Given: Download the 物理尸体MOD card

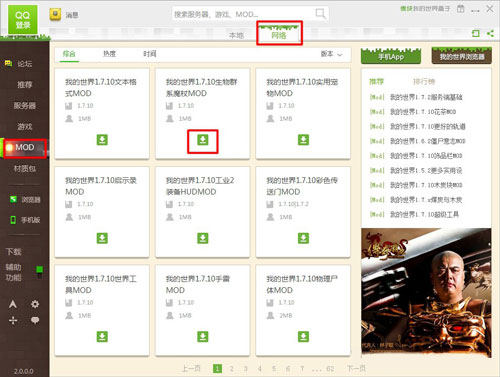Looking at the screenshot, I should (x=303, y=336).
